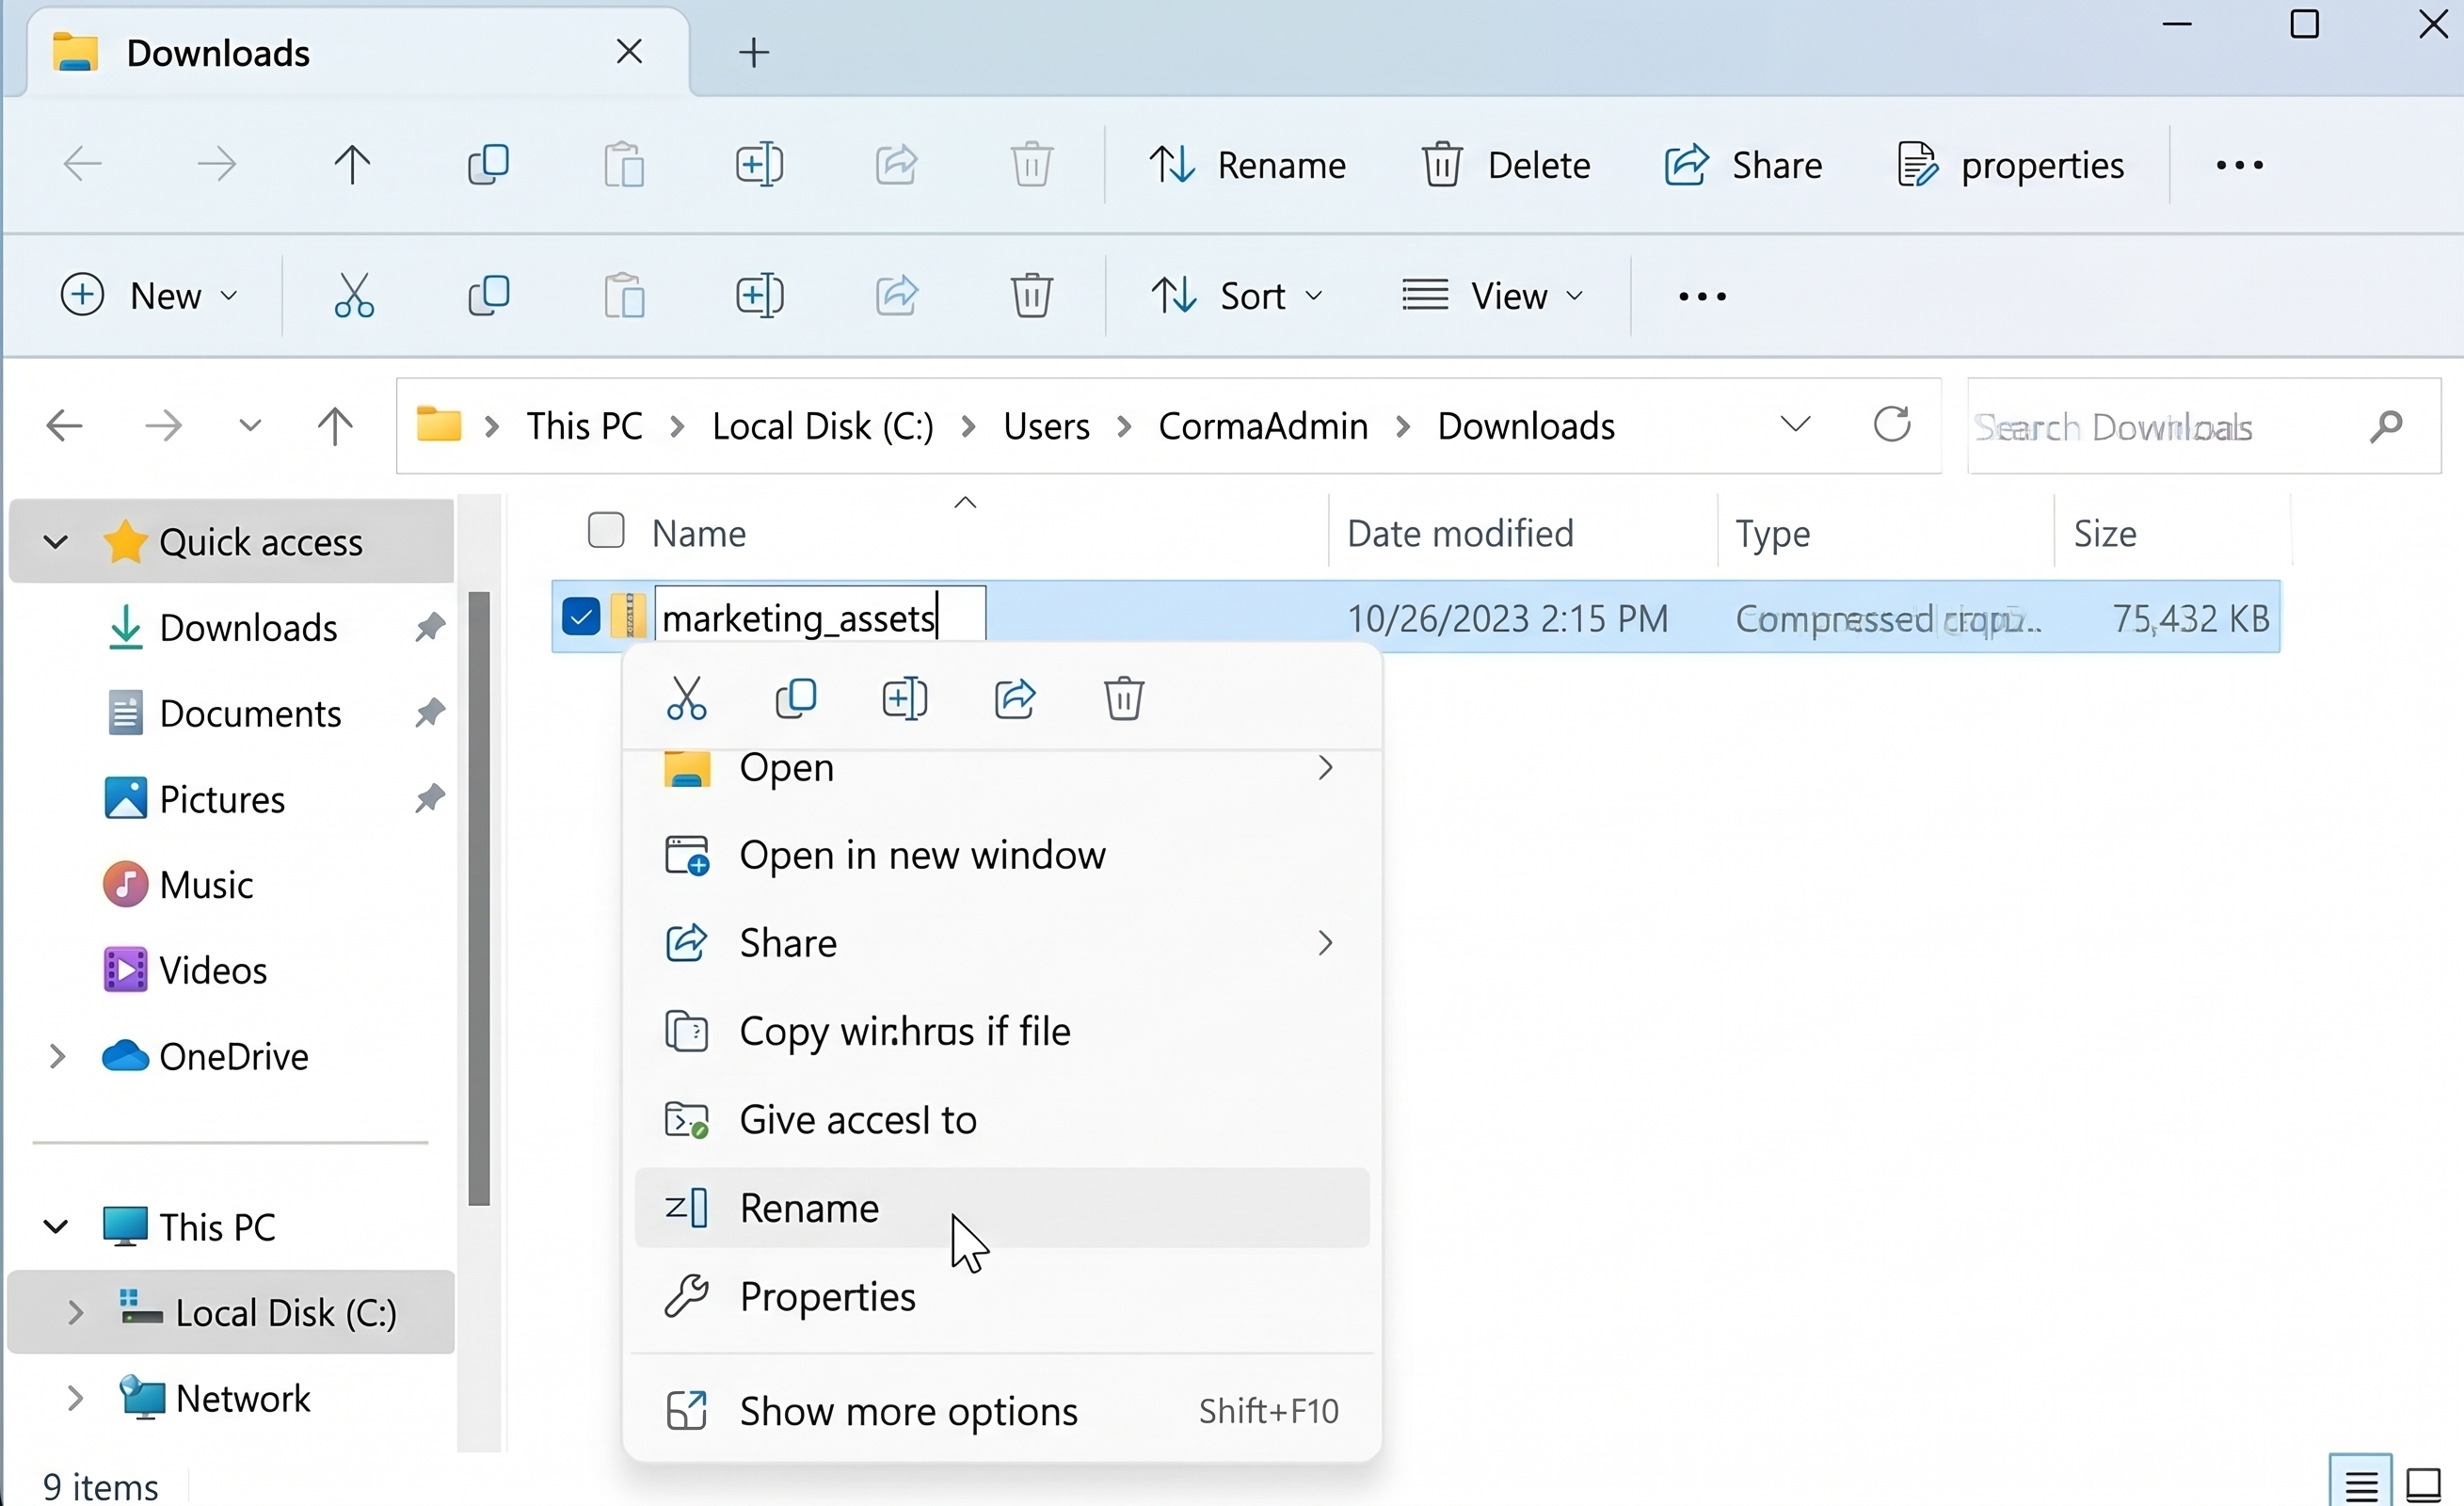Screen dimensions: 2464x1506
Task: Open the New dropdown menu
Action: (150, 296)
